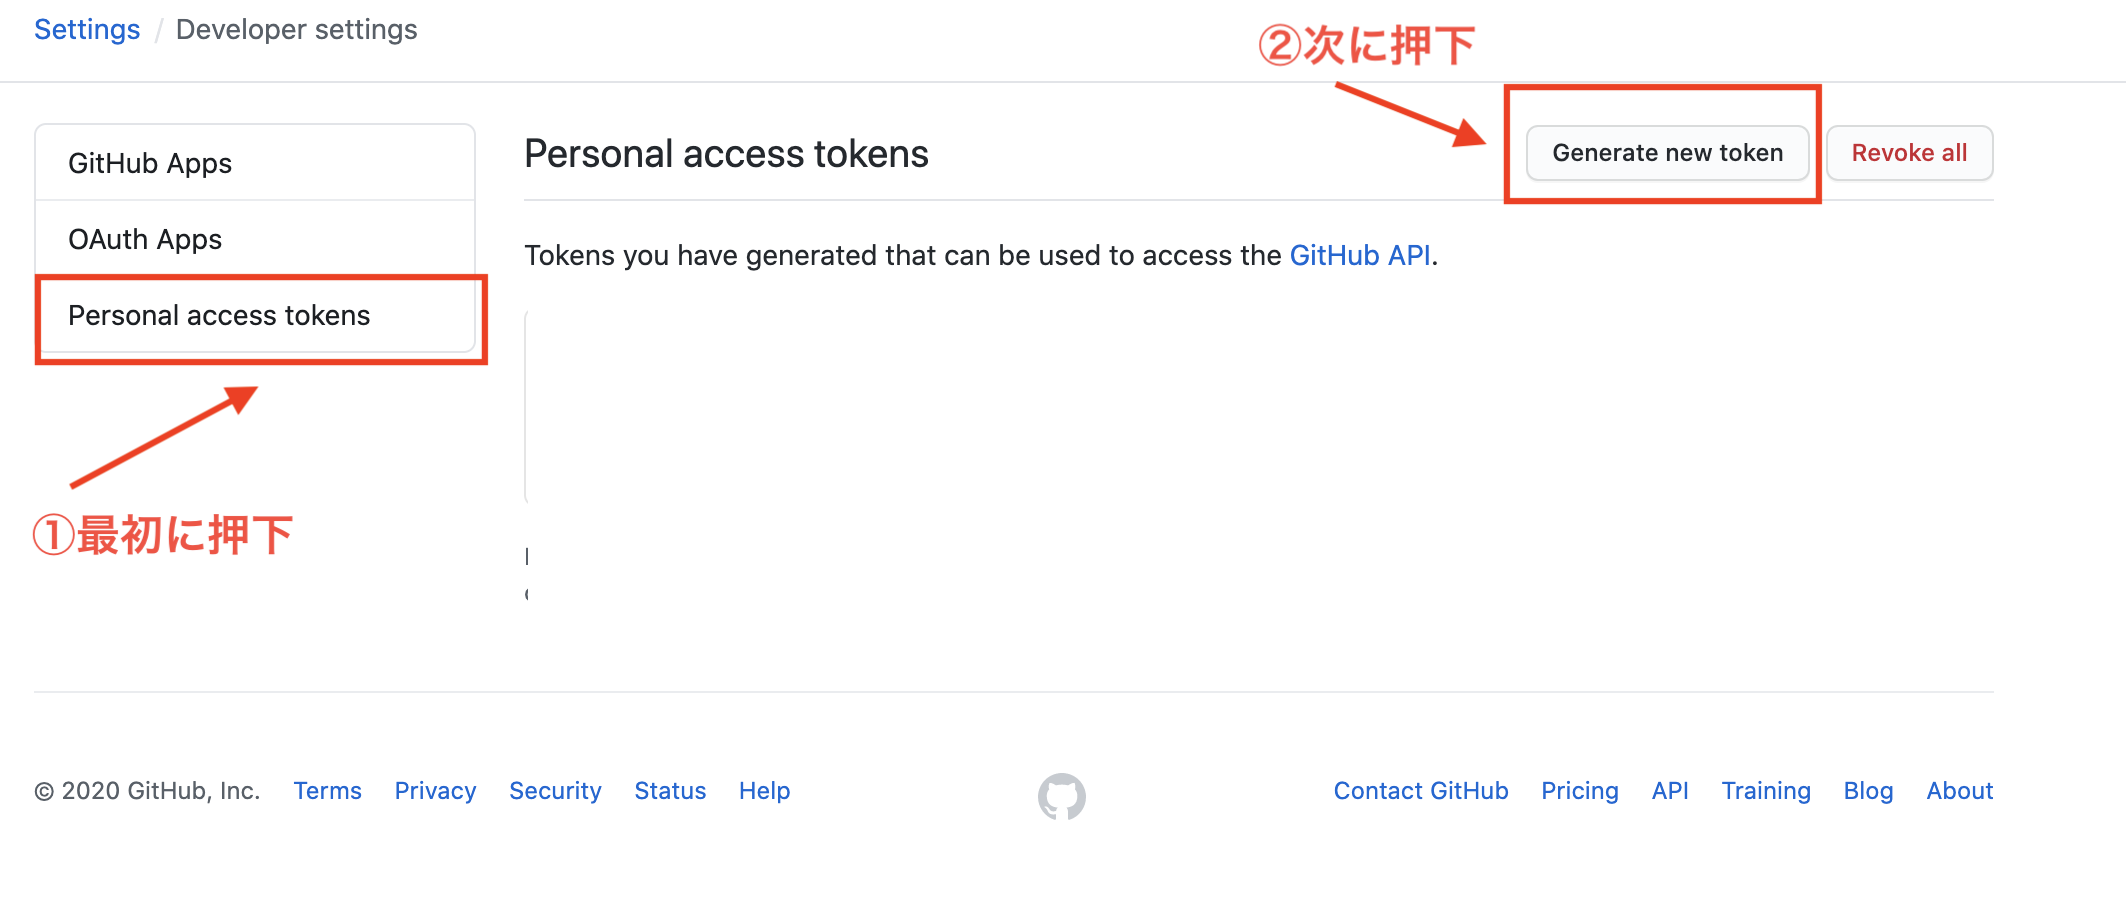Open the Help footer link
Viewport: 2126px width, 897px height.
(x=764, y=791)
